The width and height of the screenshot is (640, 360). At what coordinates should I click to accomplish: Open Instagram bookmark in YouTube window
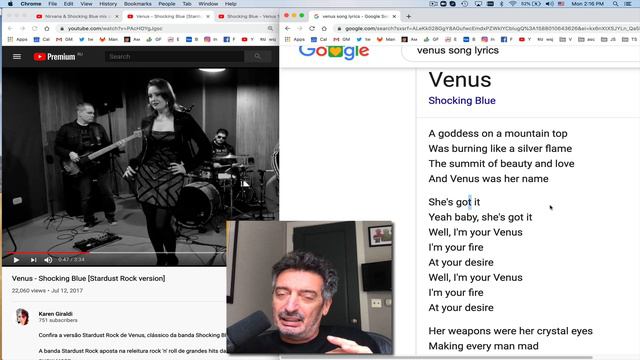point(211,40)
